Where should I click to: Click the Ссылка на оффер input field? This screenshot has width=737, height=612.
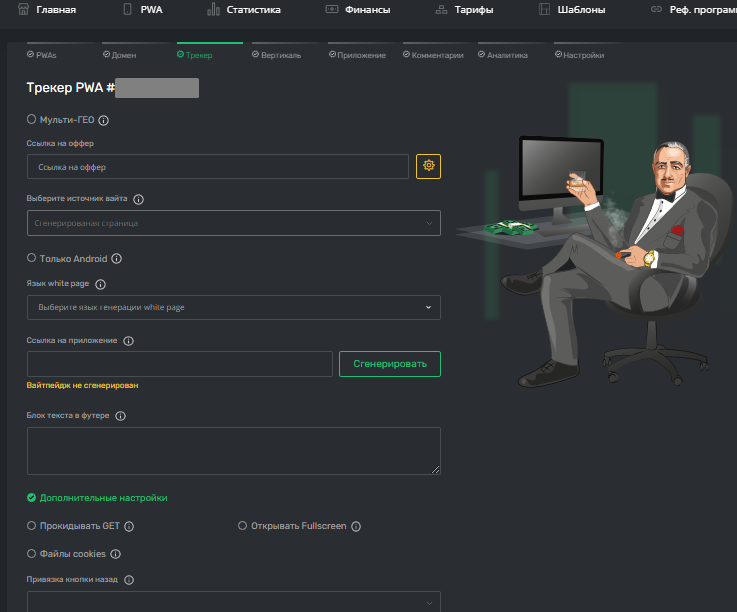click(x=218, y=166)
